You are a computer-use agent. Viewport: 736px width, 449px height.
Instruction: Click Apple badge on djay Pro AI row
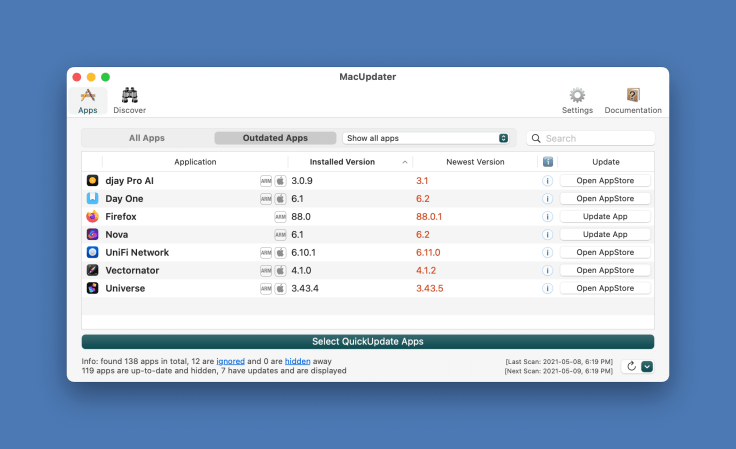coord(280,181)
